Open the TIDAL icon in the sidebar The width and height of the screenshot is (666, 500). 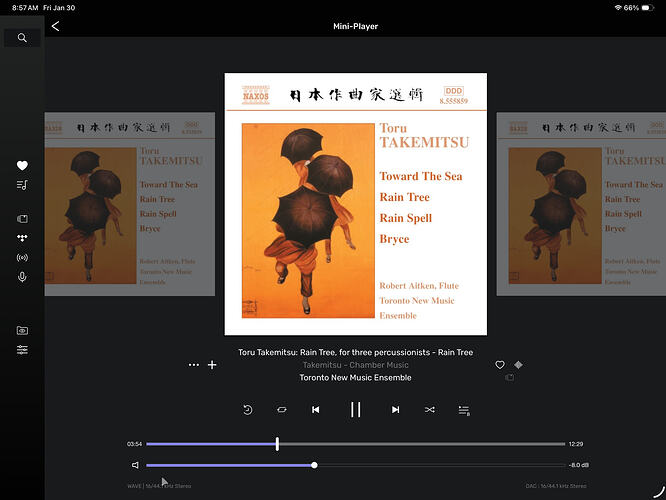click(x=22, y=238)
